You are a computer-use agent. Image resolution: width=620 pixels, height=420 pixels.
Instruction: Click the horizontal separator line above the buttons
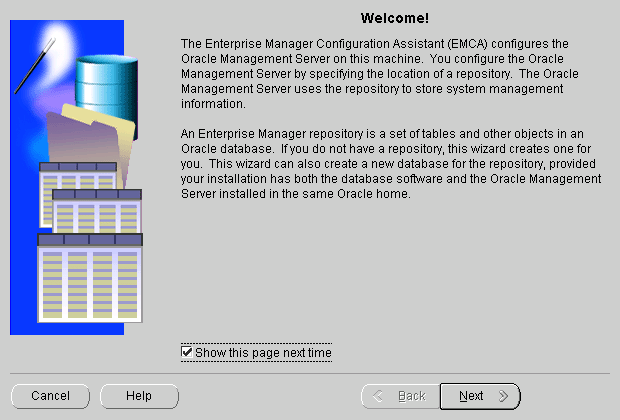[310, 374]
